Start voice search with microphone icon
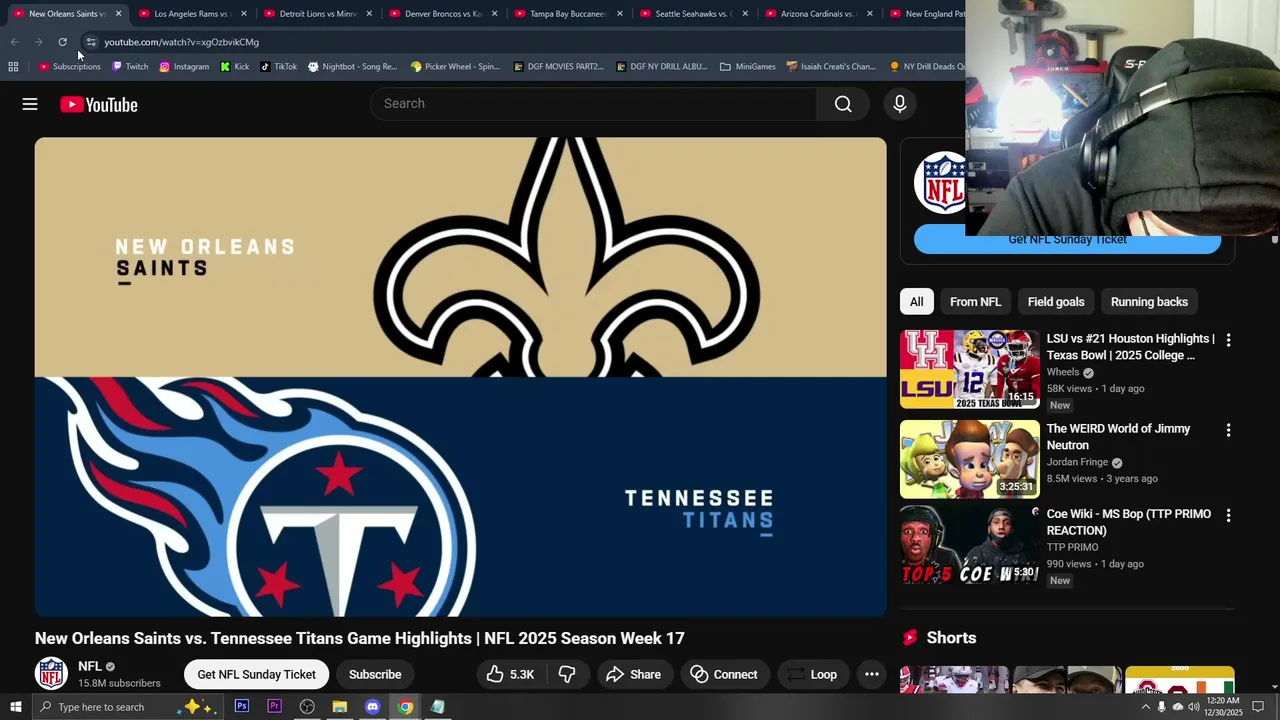The image size is (1280, 720). (899, 104)
